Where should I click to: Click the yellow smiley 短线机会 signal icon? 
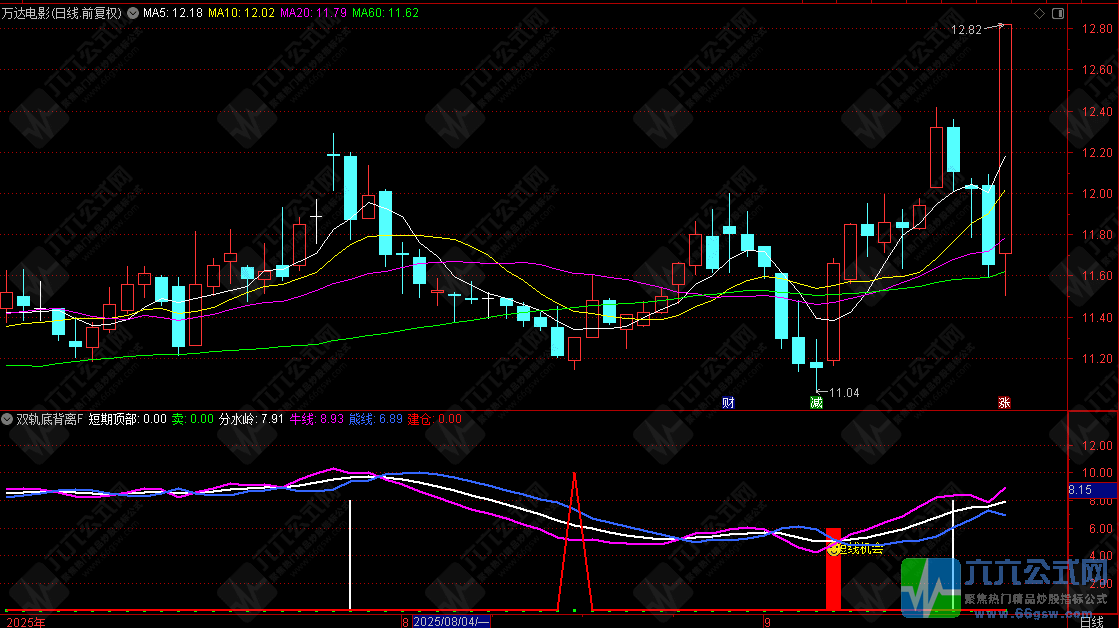pos(833,549)
